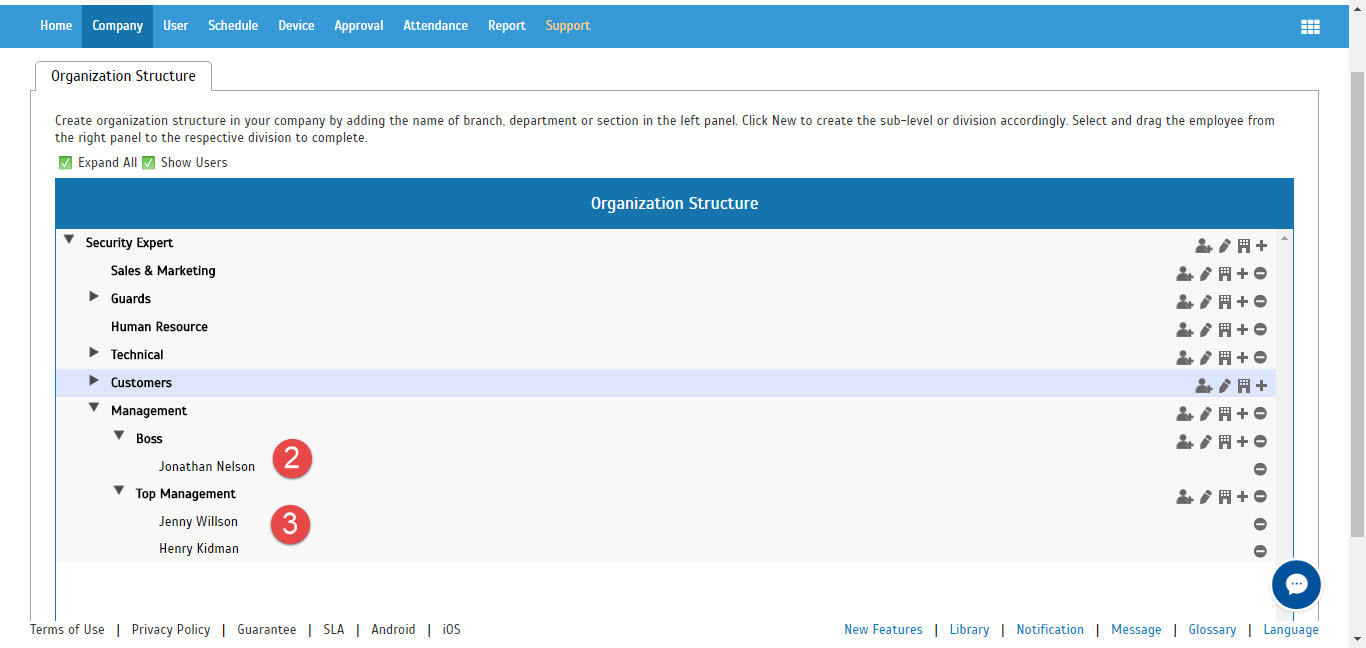This screenshot has height=648, width=1366.
Task: Open the chat bubble button at bottom right
Action: coord(1296,584)
